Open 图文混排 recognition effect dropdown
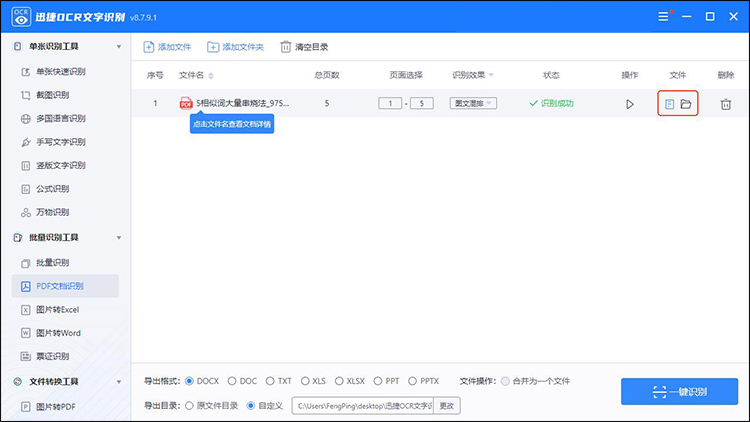The image size is (750, 422). click(473, 103)
